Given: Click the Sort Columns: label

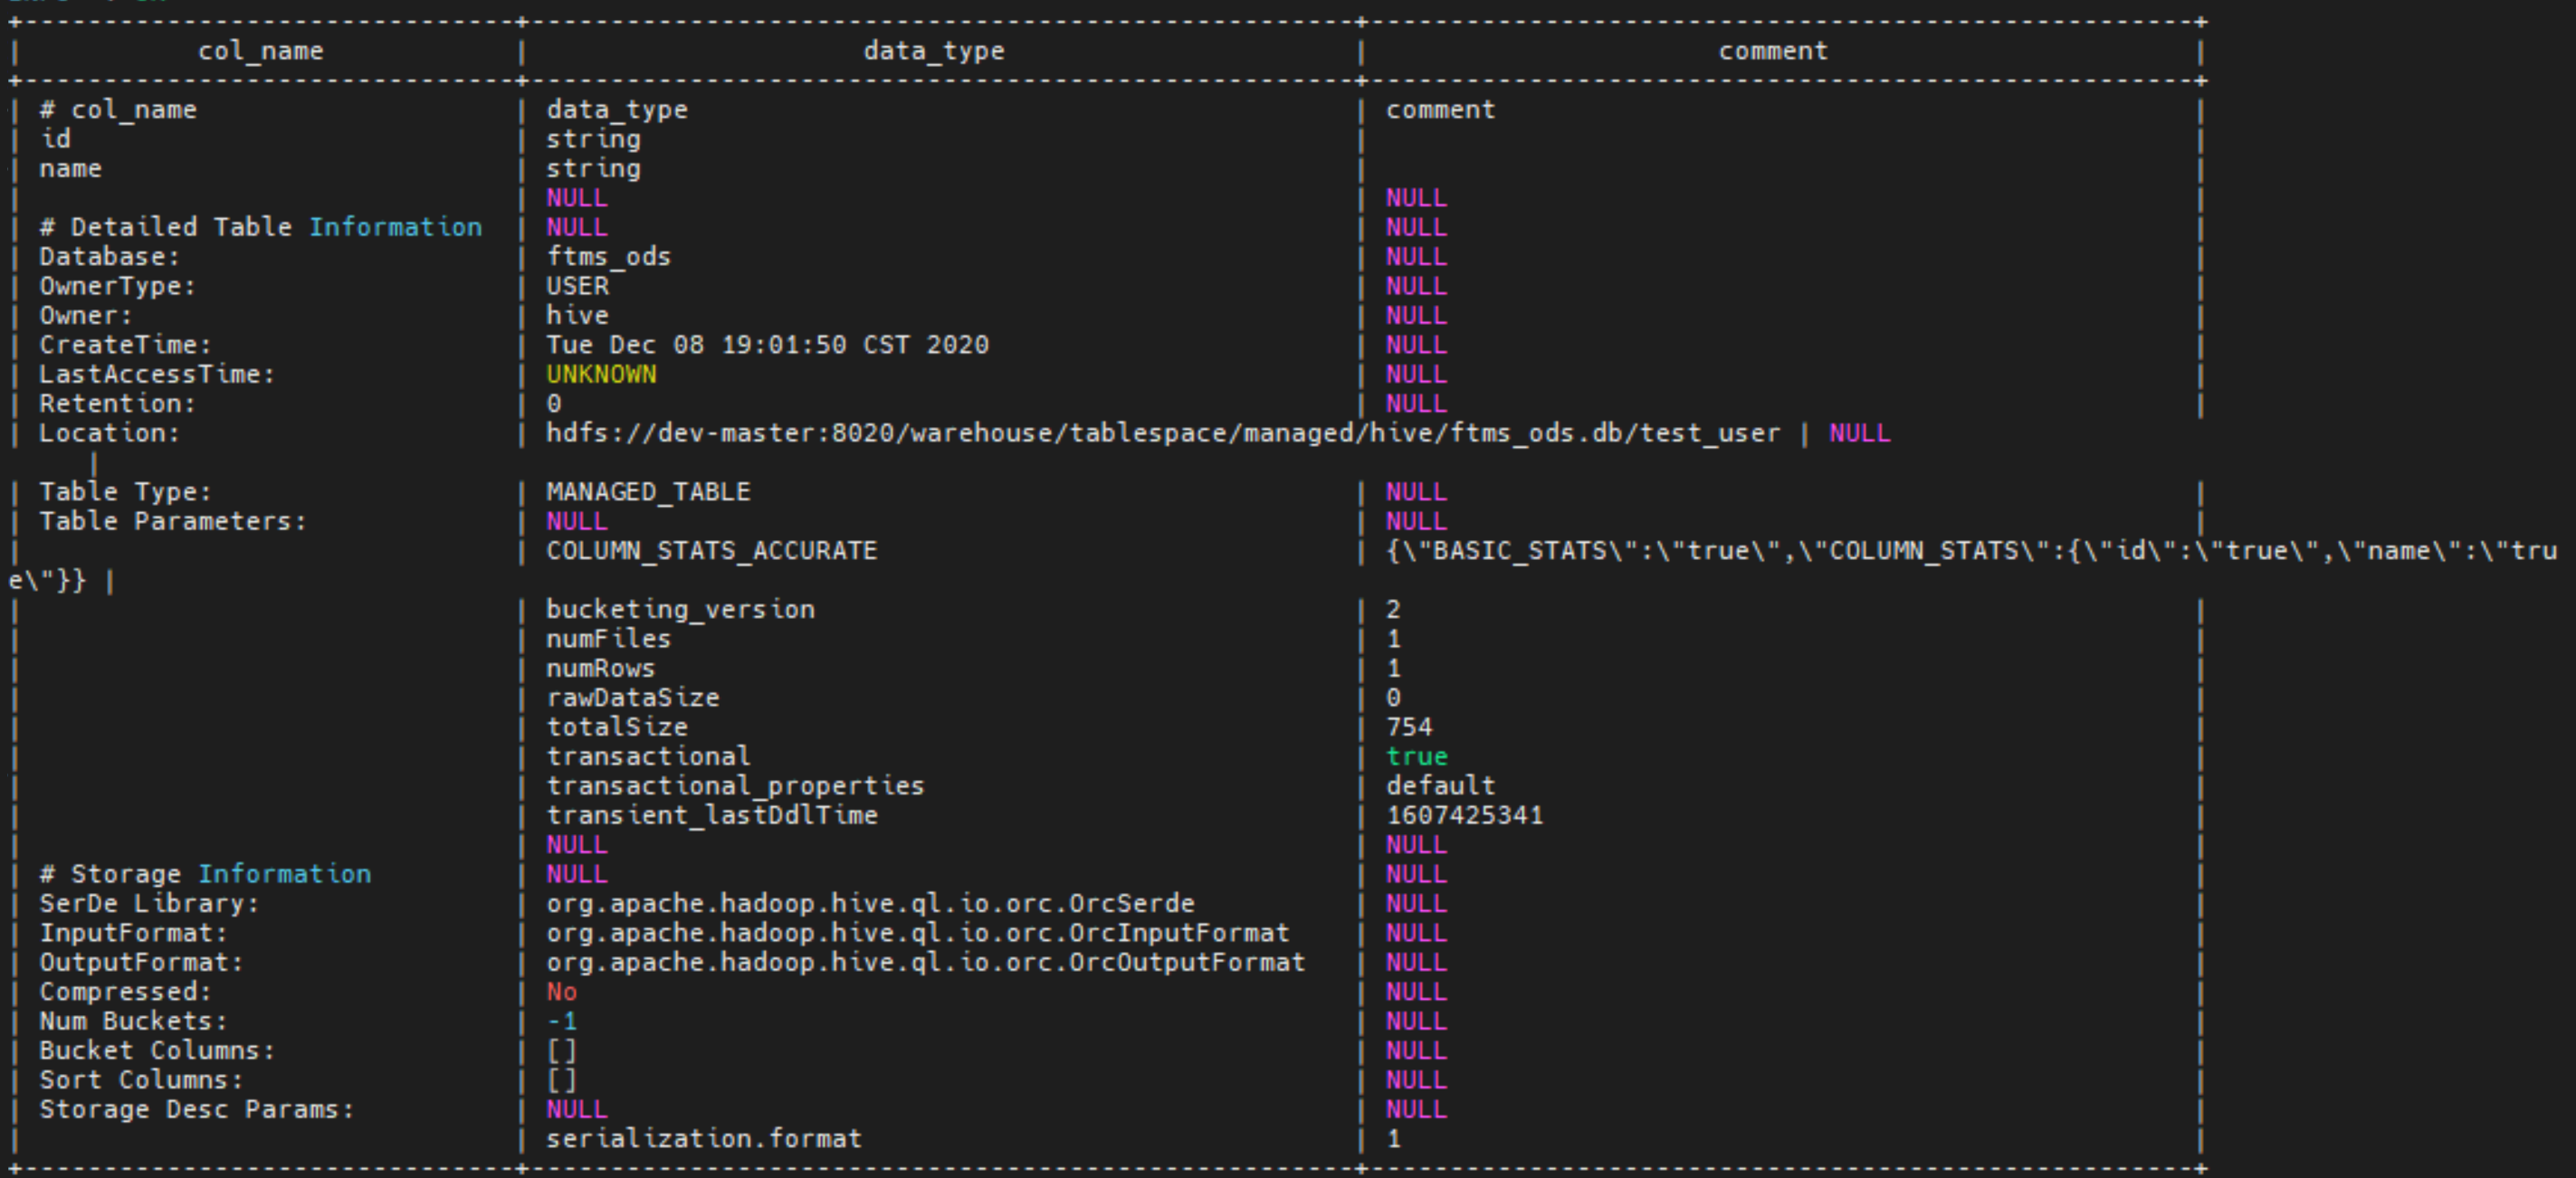Looking at the screenshot, I should pos(141,1080).
